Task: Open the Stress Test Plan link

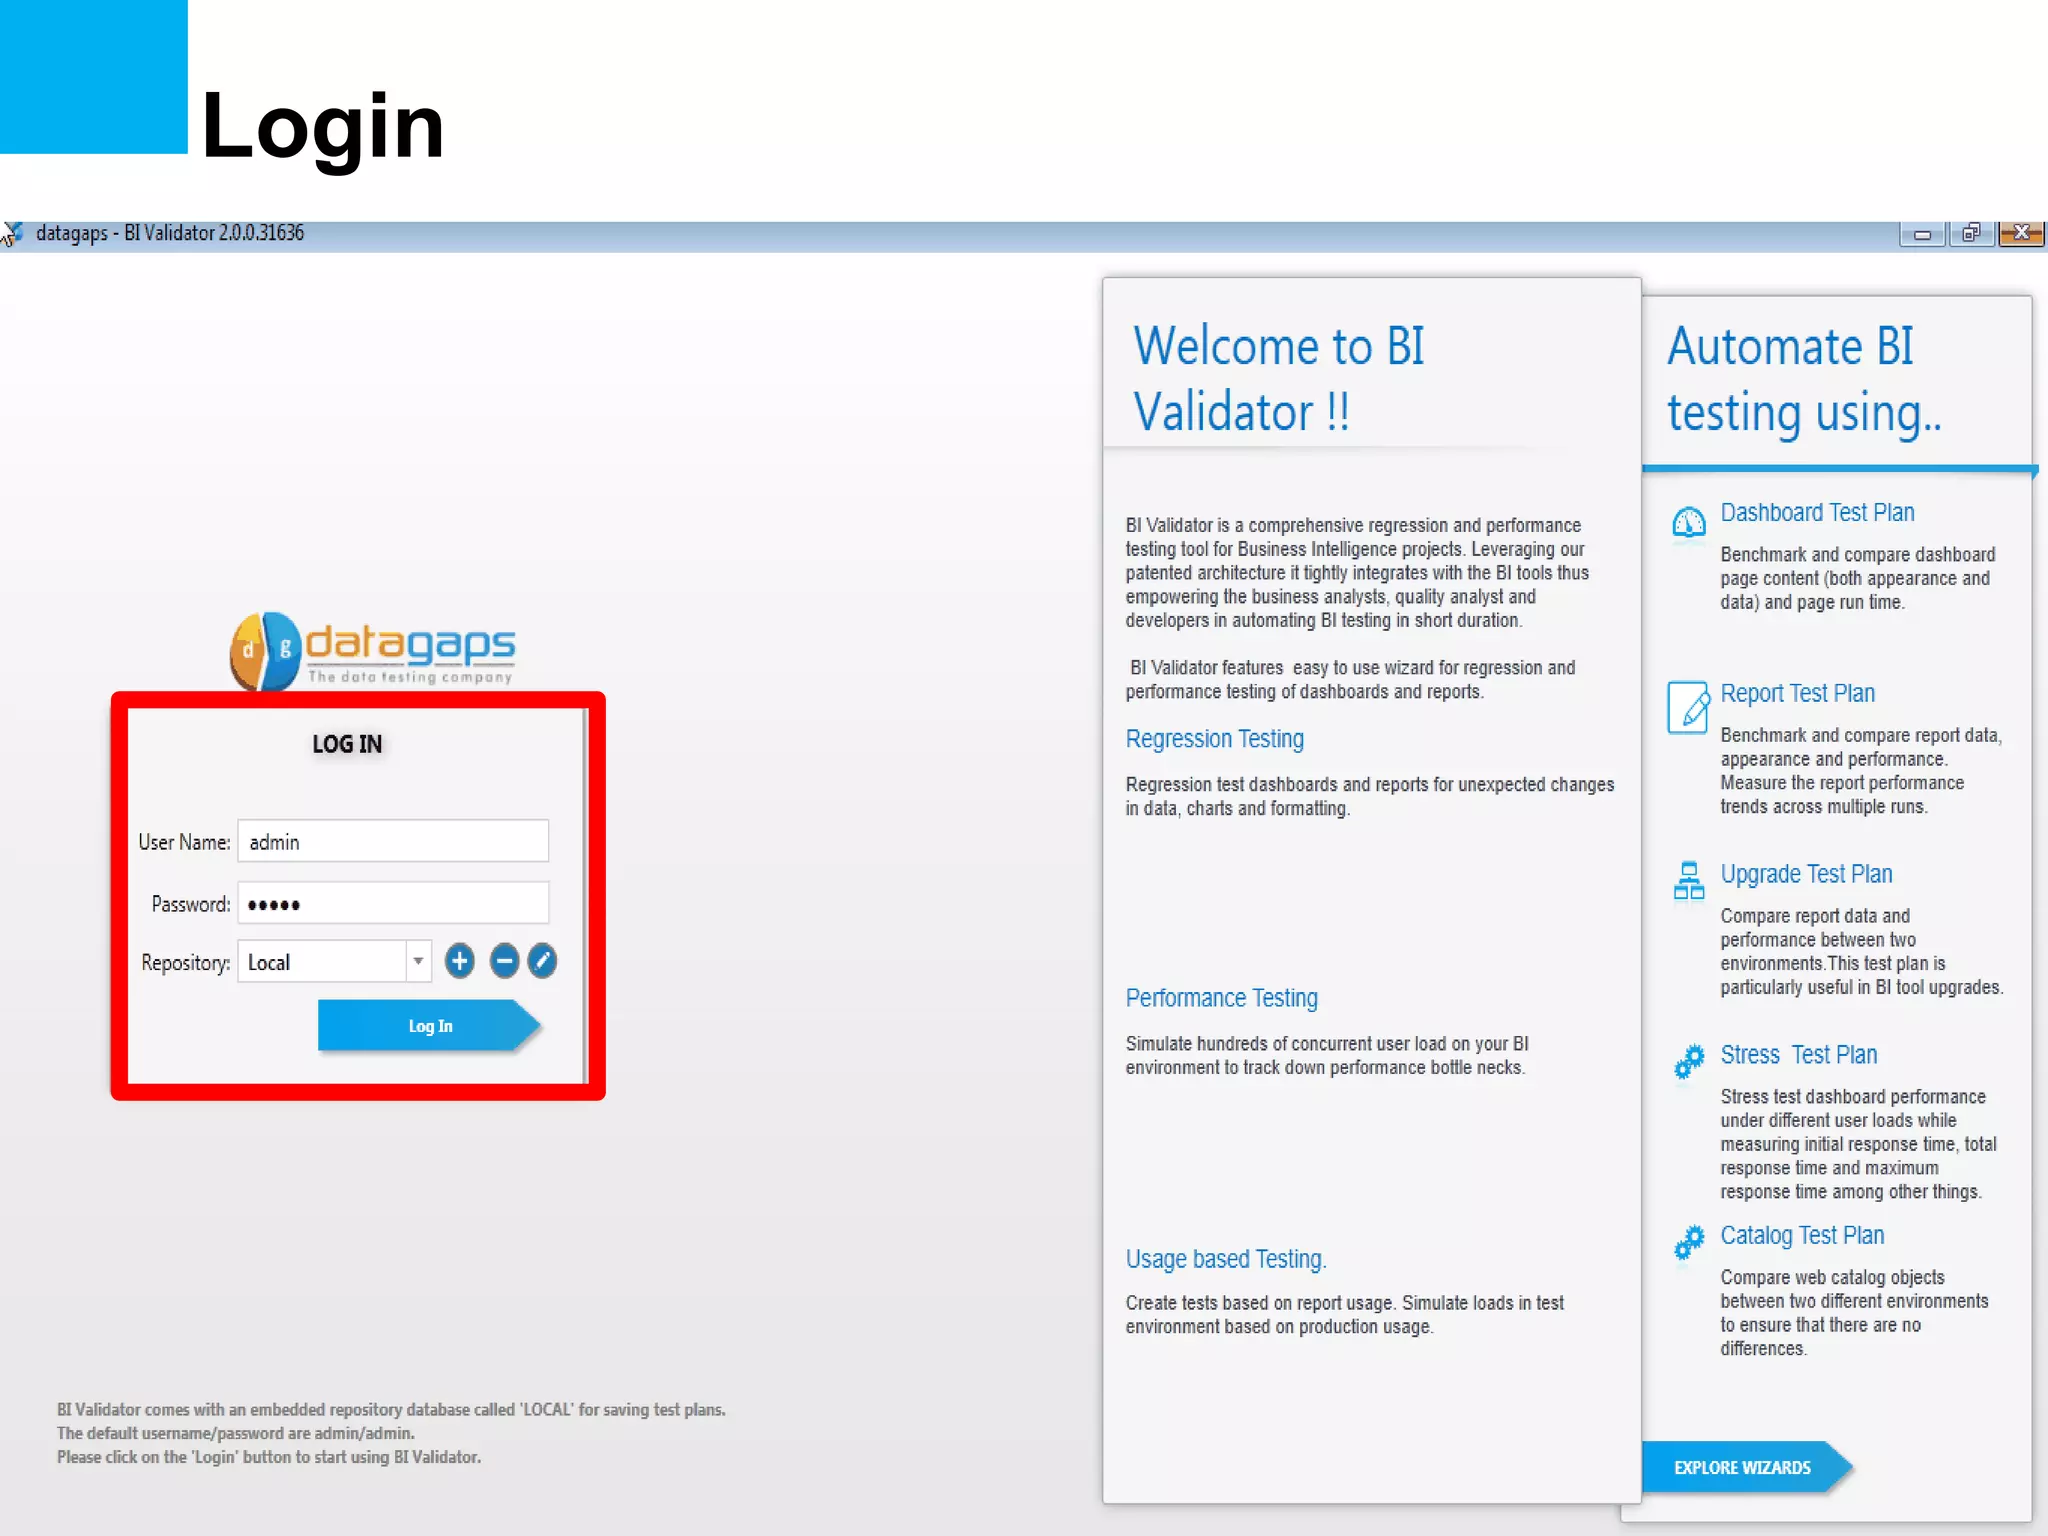Action: click(1798, 1055)
